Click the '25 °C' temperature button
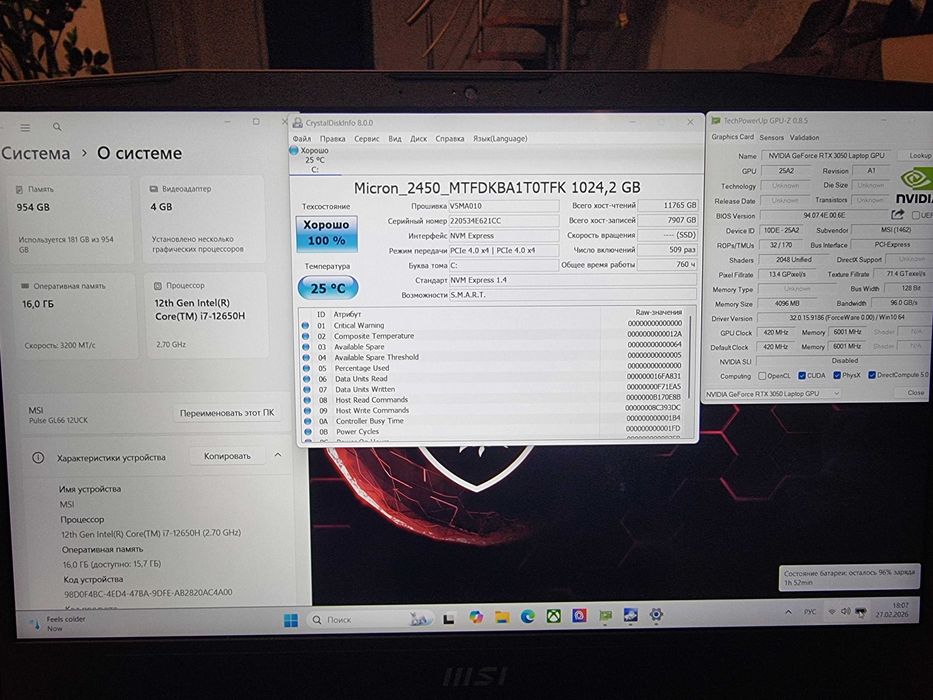The width and height of the screenshot is (933, 700). 328,288
